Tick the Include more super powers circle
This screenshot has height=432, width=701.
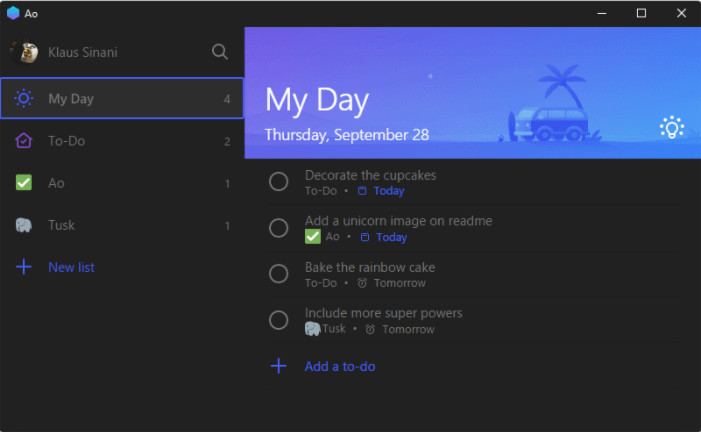[x=279, y=320]
